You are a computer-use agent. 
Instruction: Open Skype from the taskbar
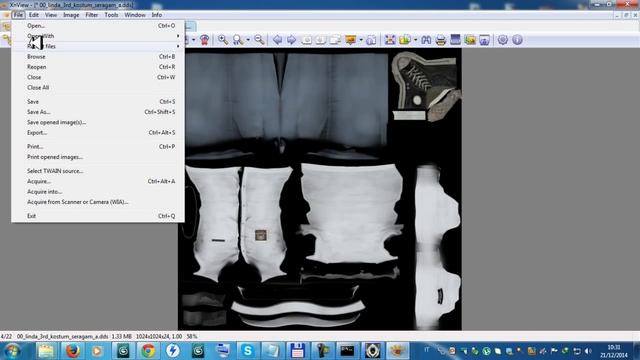coord(247,351)
